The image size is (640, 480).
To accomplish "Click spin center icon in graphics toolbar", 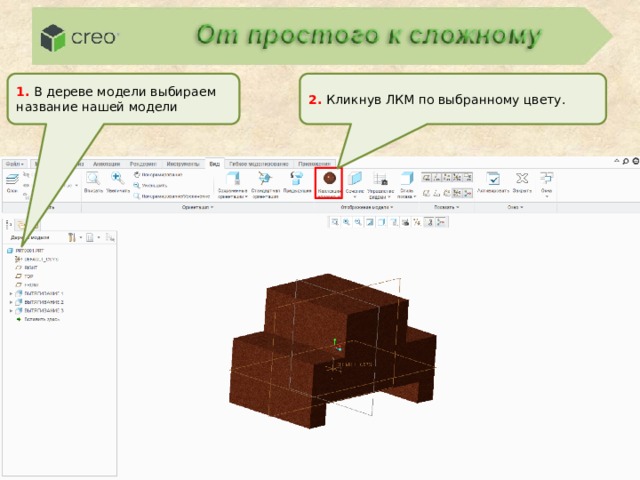I will coord(441,222).
